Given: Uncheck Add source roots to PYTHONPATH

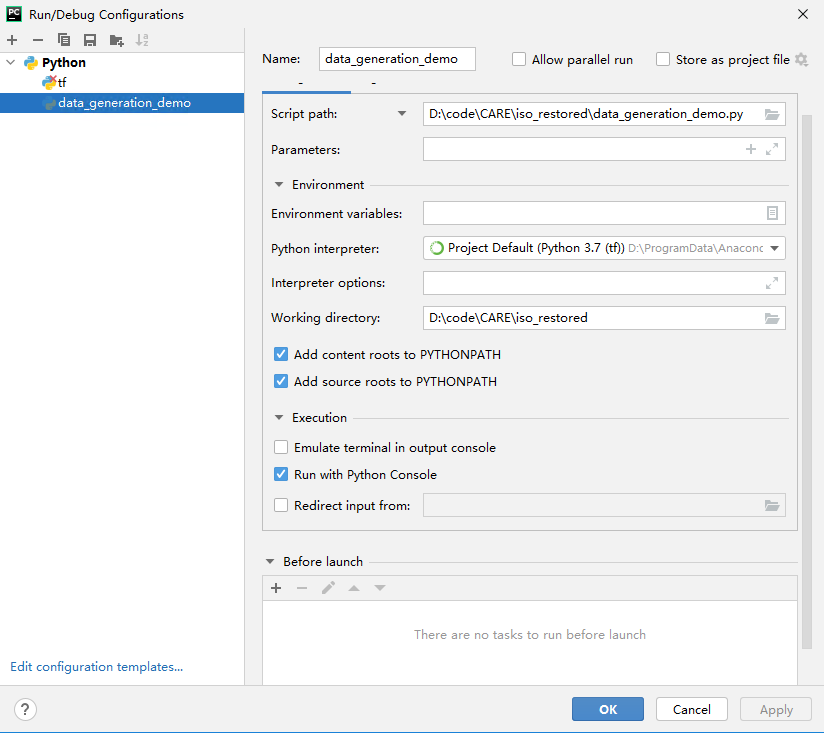Looking at the screenshot, I should pyautogui.click(x=281, y=381).
